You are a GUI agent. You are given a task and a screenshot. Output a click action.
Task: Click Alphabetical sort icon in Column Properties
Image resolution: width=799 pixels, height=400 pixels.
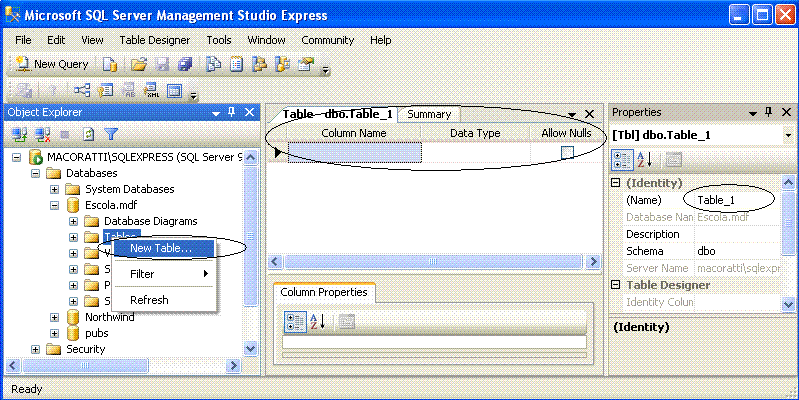coord(318,322)
